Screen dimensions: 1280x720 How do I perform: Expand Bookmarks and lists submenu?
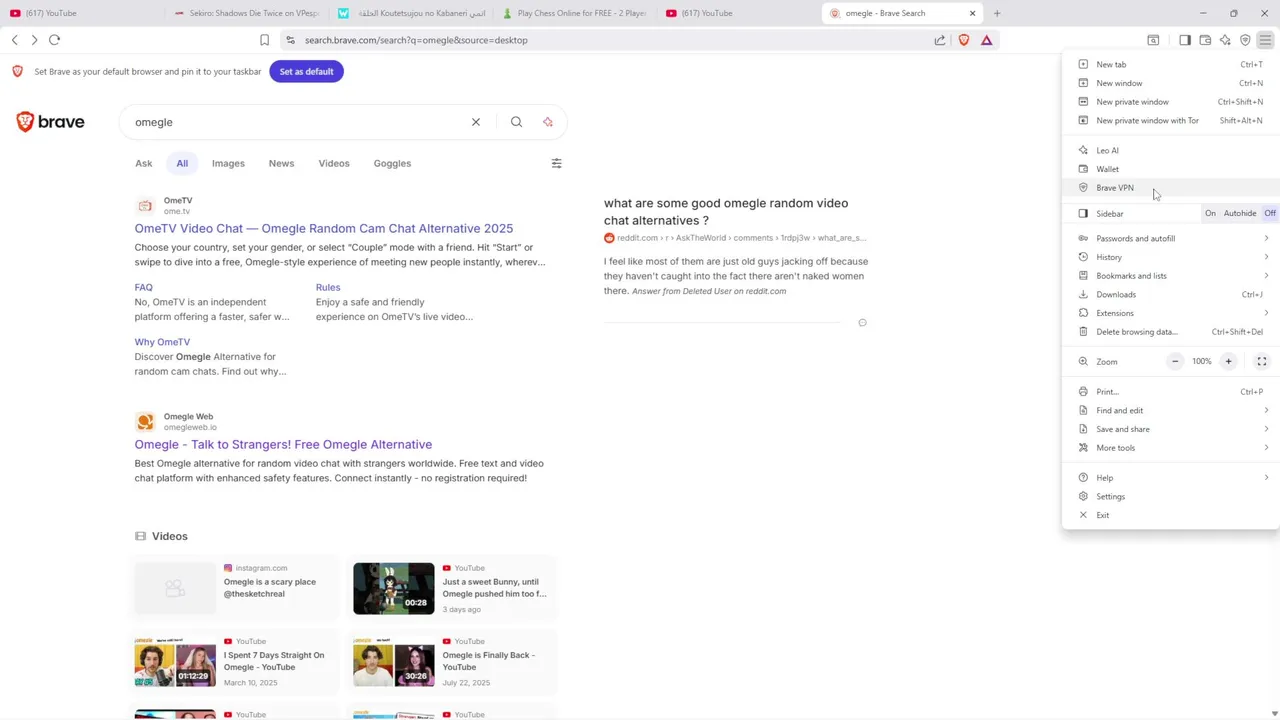pos(1171,276)
